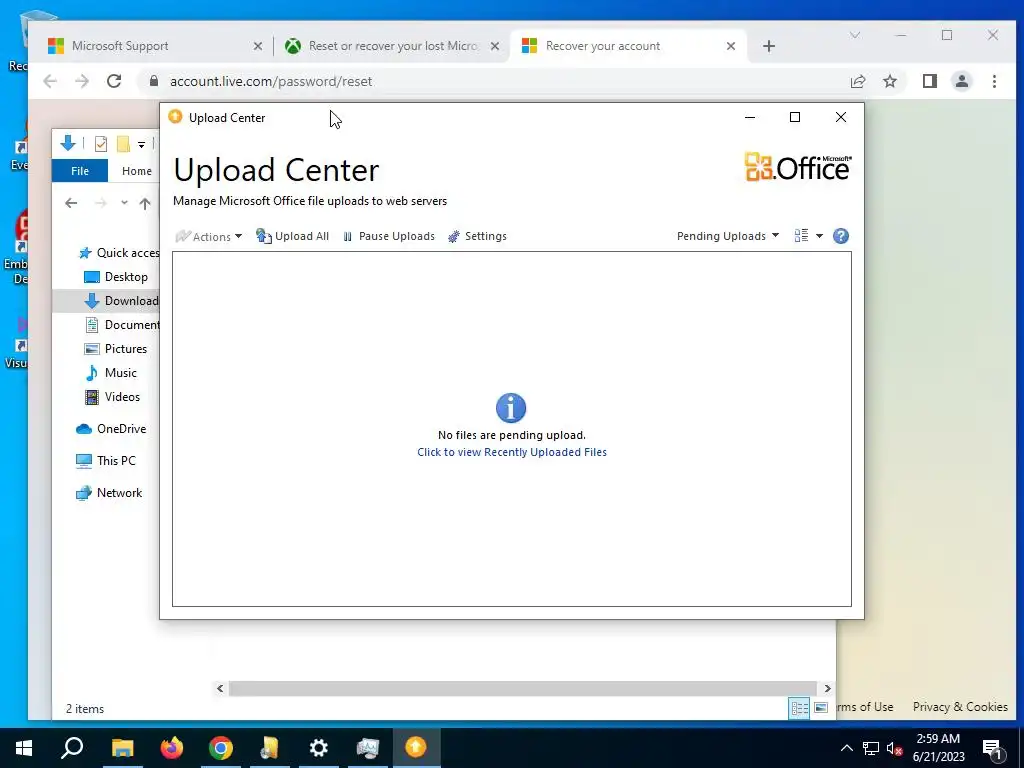Select Quick access in the navigation pane
The height and width of the screenshot is (768, 1024).
118,253
